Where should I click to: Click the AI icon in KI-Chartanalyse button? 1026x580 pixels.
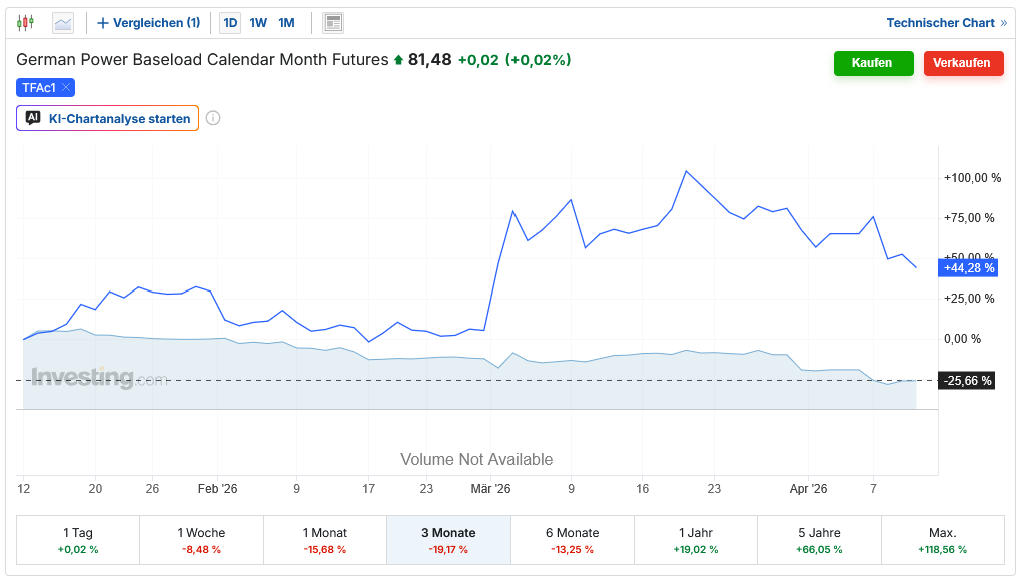click(33, 118)
